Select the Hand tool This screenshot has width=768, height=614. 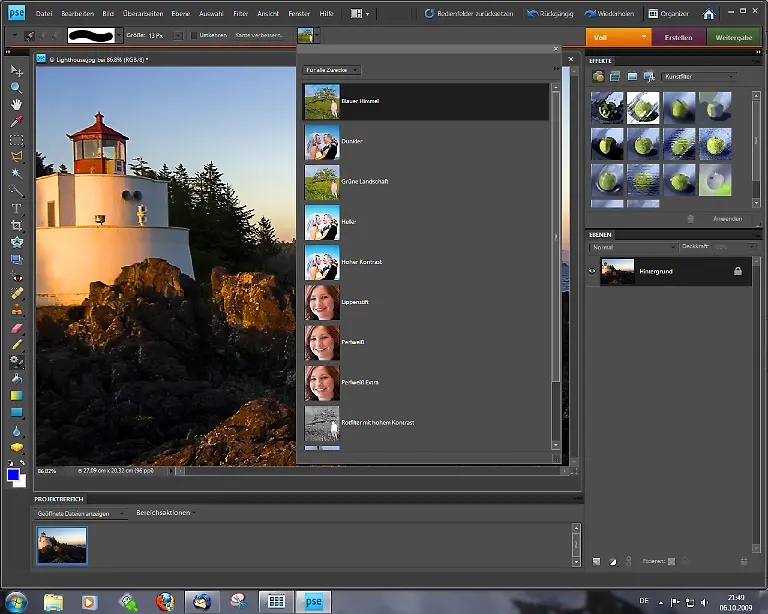point(16,105)
